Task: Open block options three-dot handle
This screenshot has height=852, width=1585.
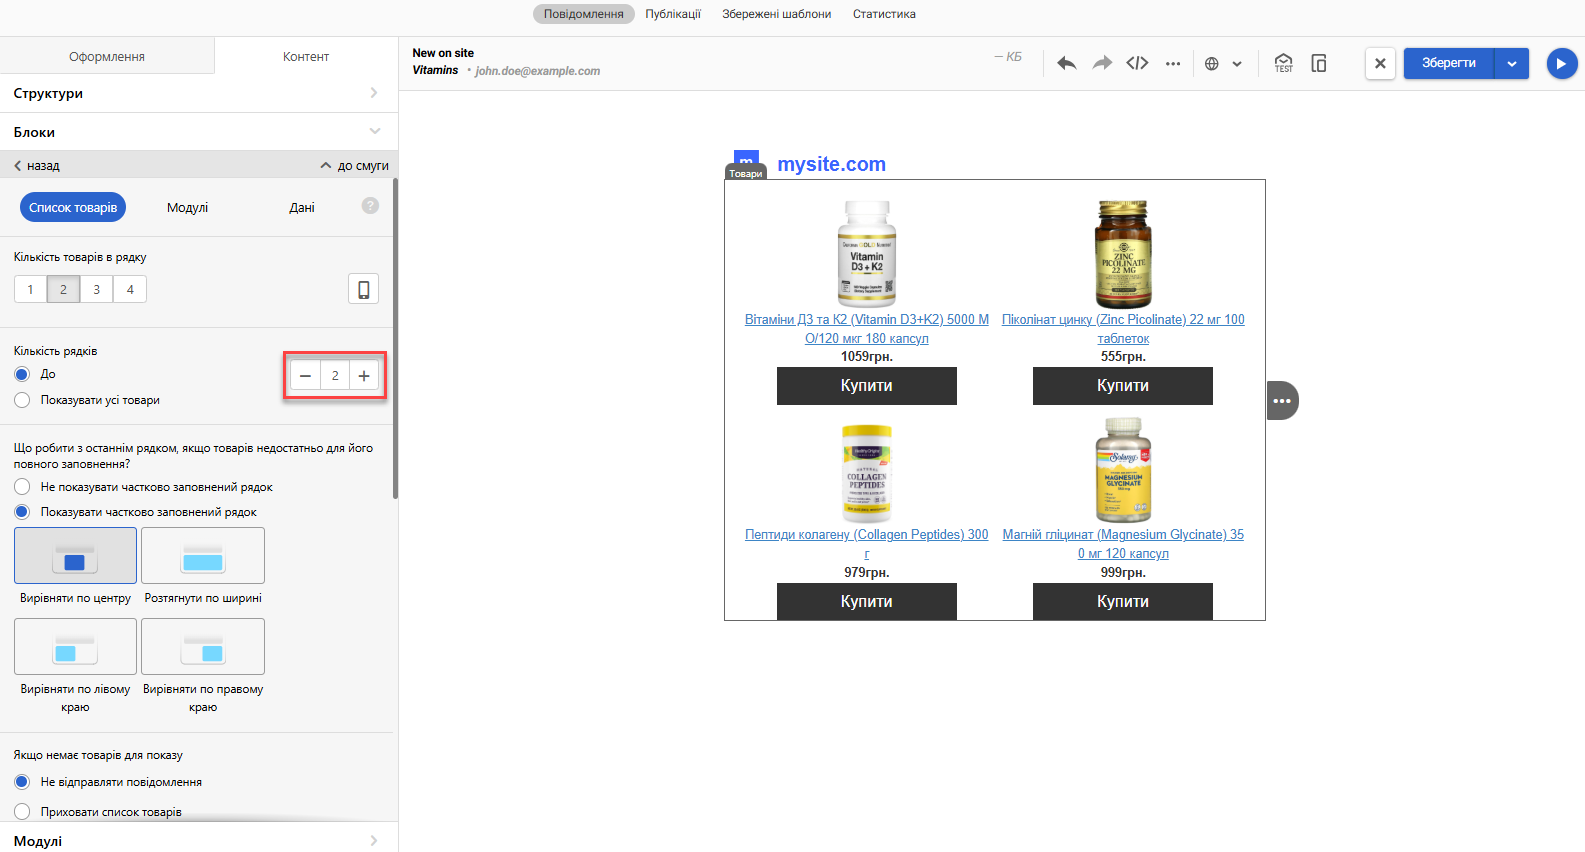Action: point(1282,401)
